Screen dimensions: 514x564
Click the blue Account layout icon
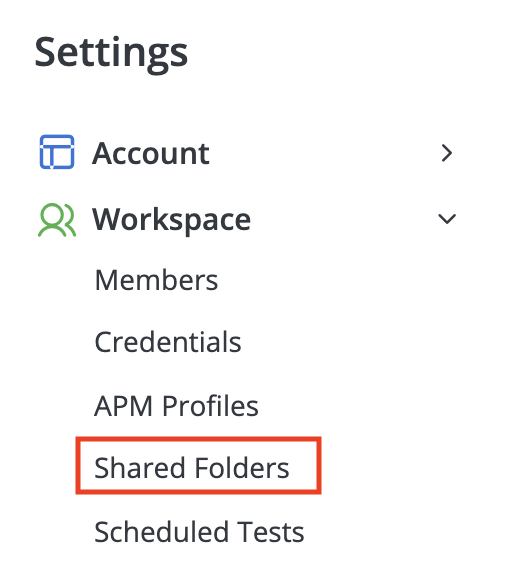coord(57,152)
